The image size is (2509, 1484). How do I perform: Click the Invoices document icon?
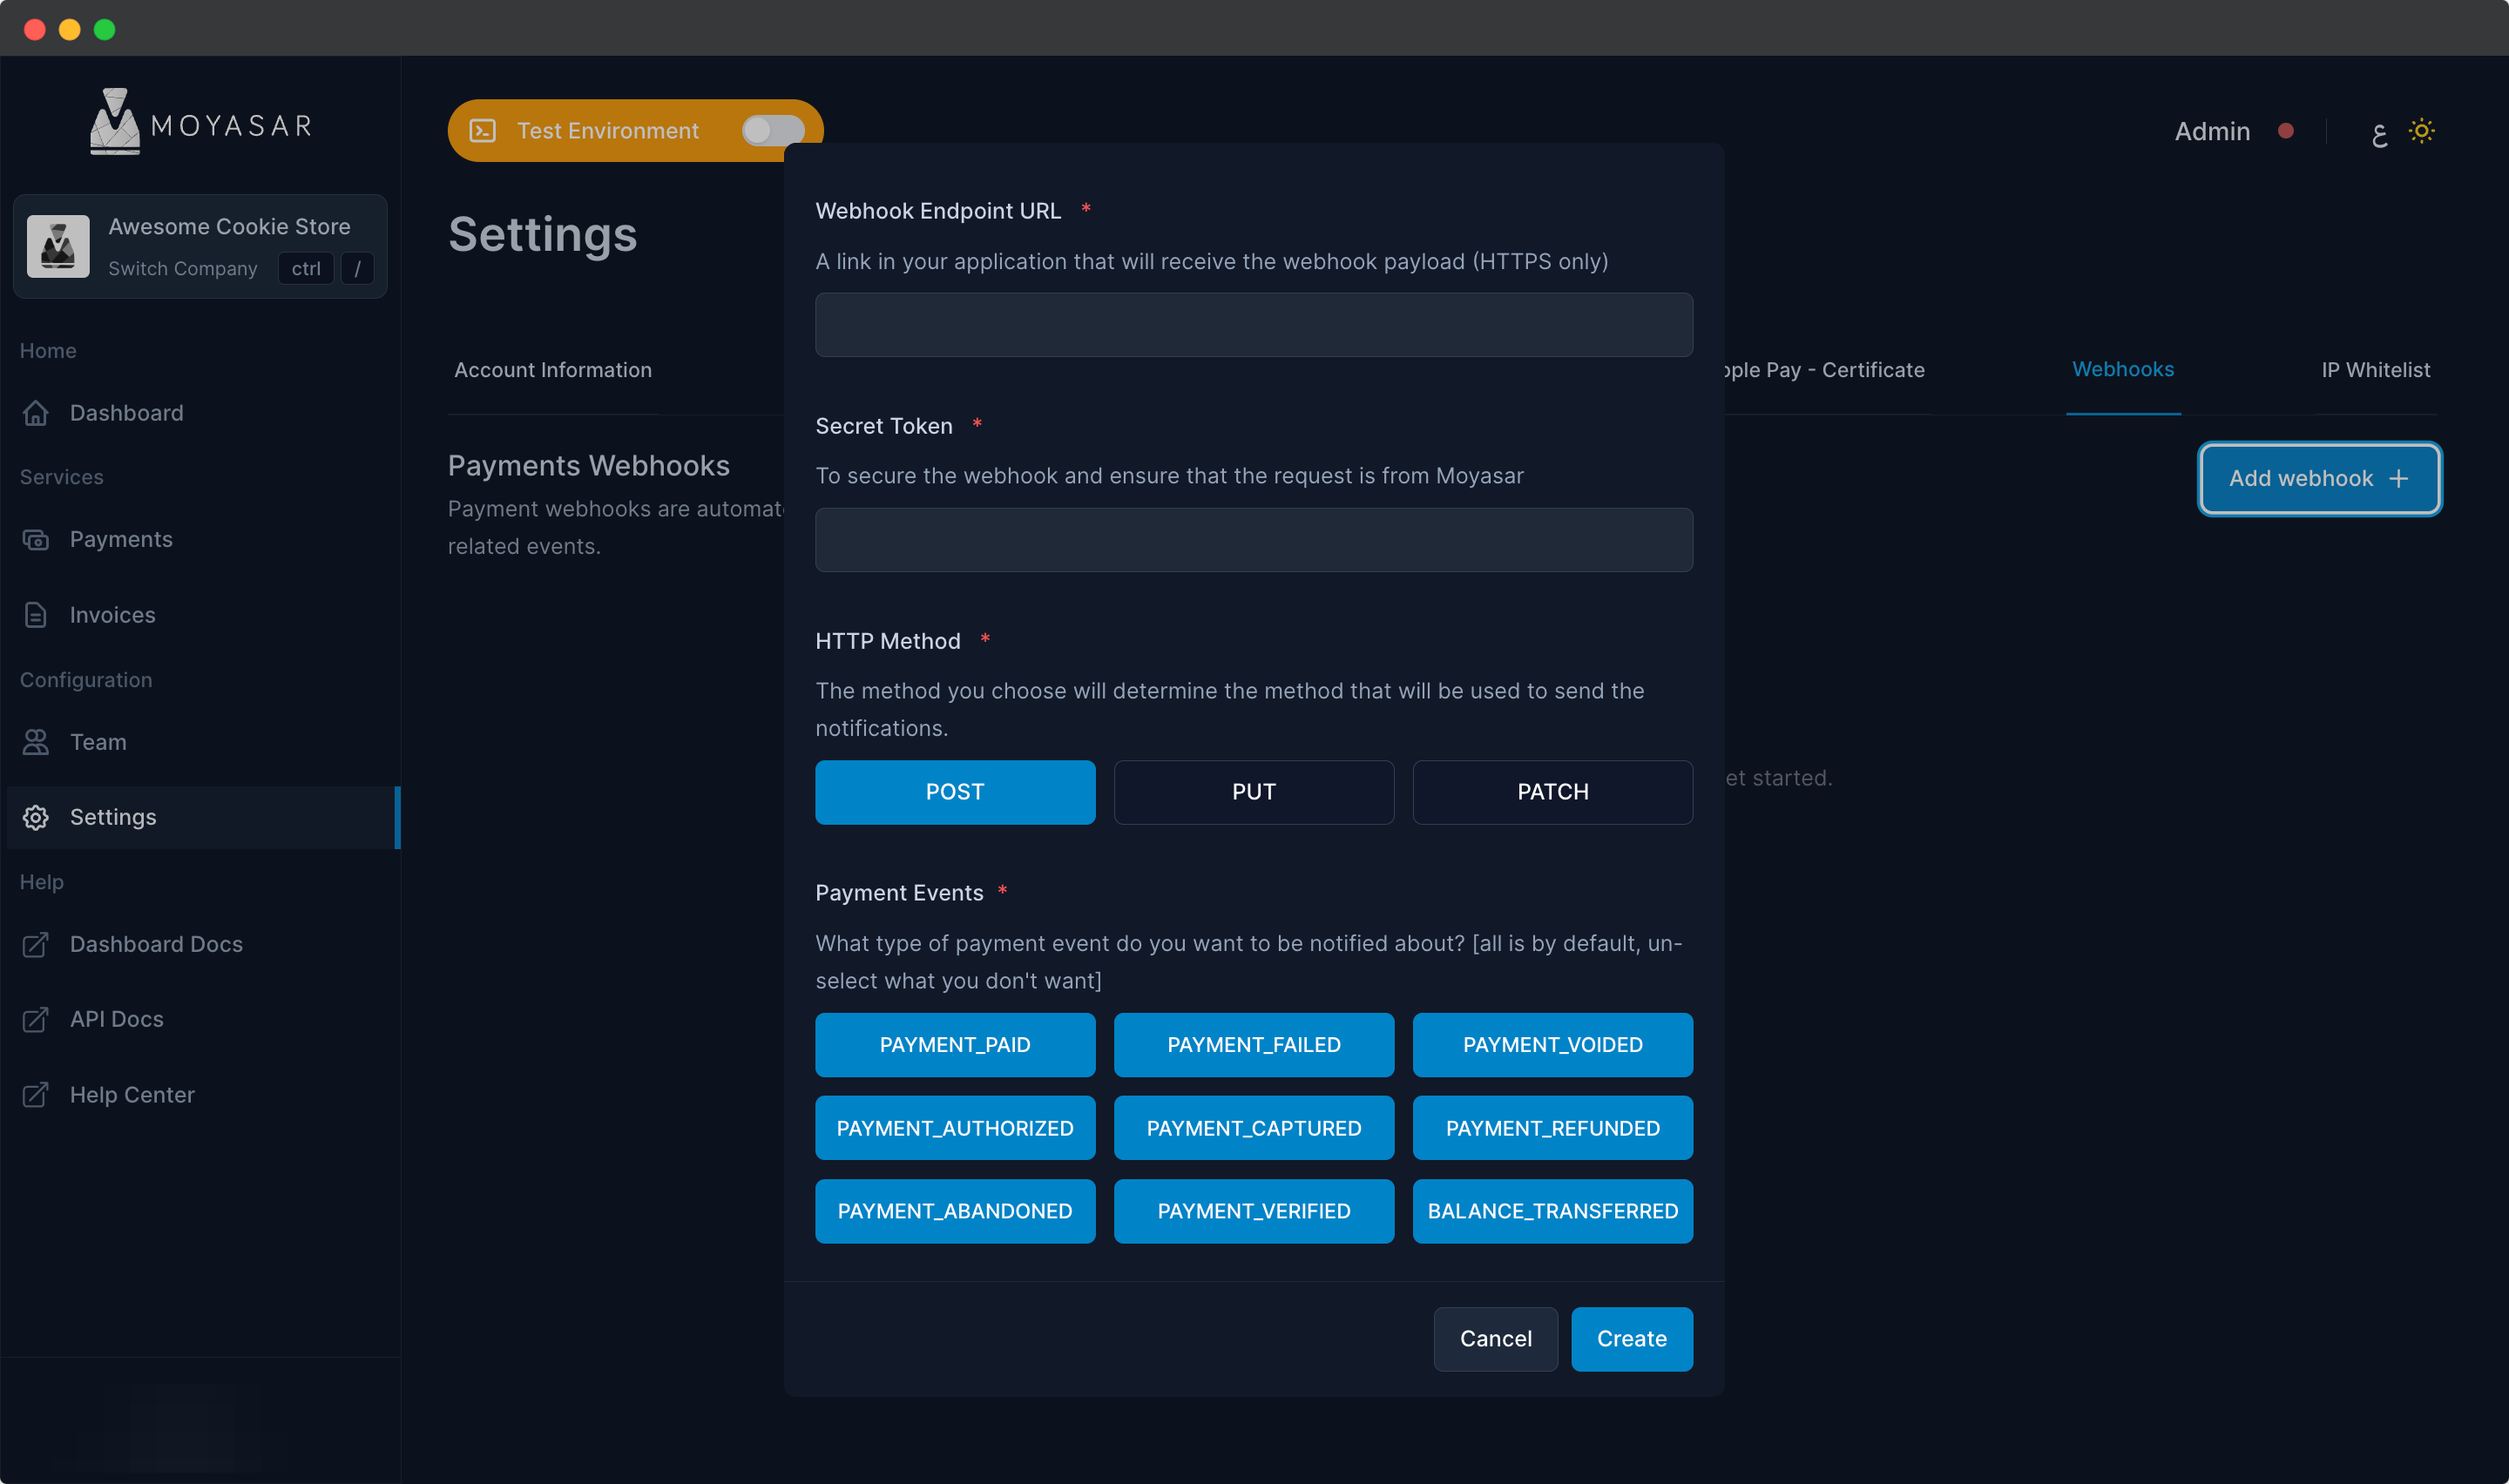(x=36, y=615)
